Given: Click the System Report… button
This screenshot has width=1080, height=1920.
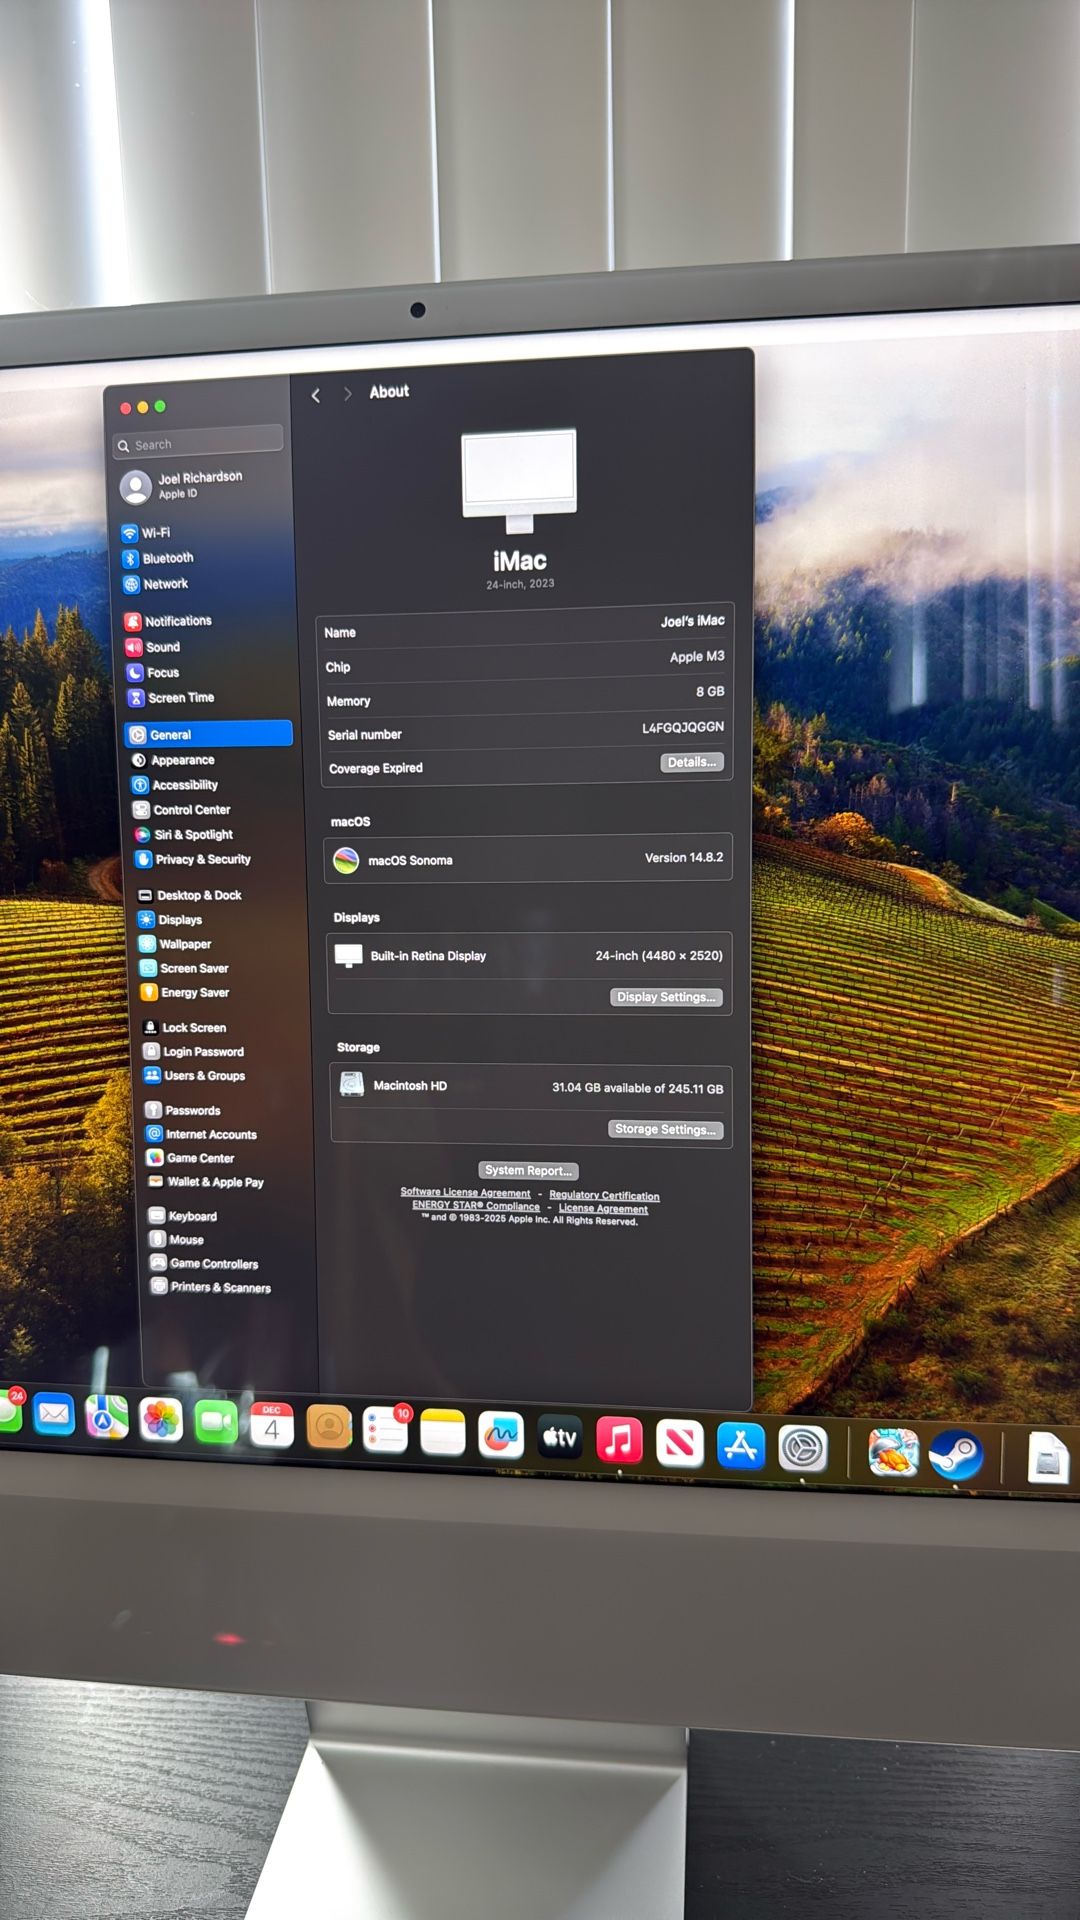Looking at the screenshot, I should point(528,1170).
